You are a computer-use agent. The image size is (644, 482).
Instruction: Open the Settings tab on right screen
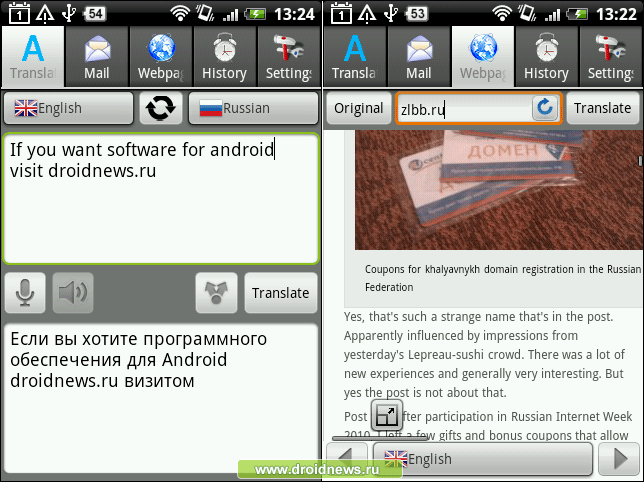610,57
